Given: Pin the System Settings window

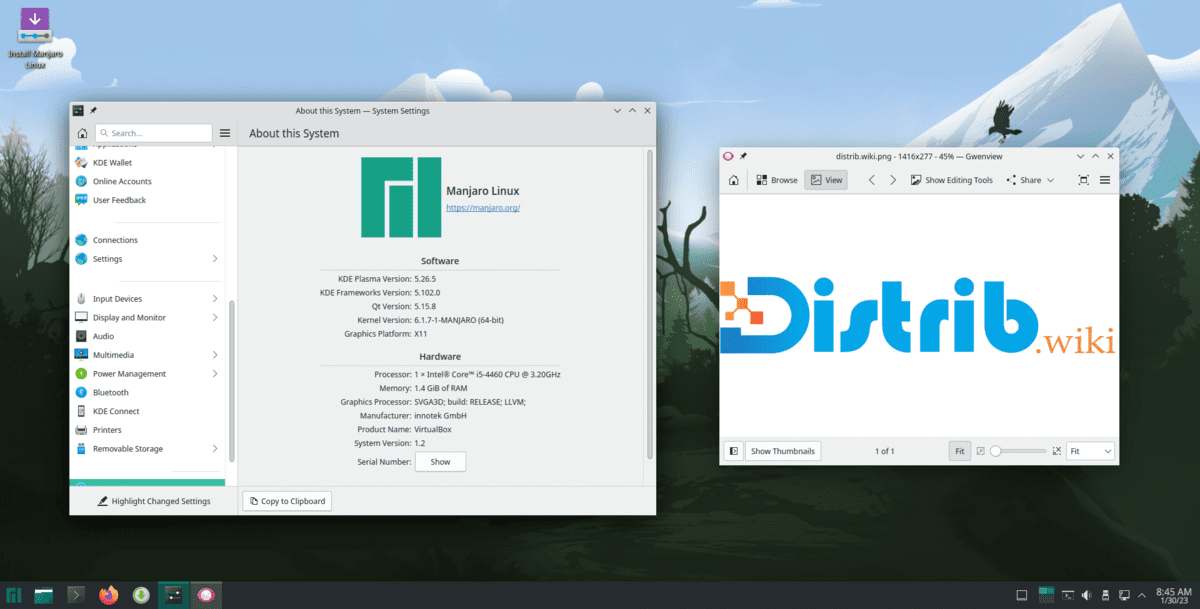Looking at the screenshot, I should tap(93, 110).
